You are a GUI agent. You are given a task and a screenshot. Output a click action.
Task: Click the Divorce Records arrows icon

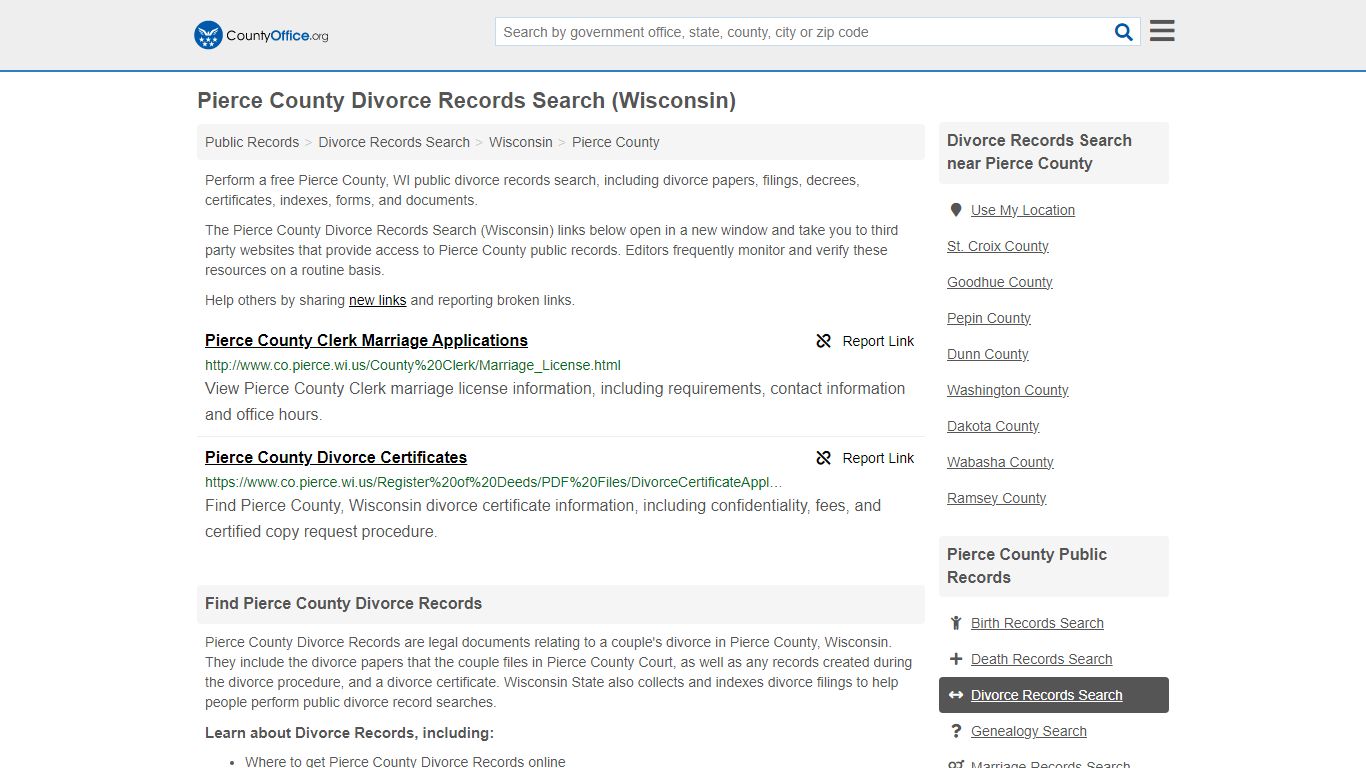[956, 695]
